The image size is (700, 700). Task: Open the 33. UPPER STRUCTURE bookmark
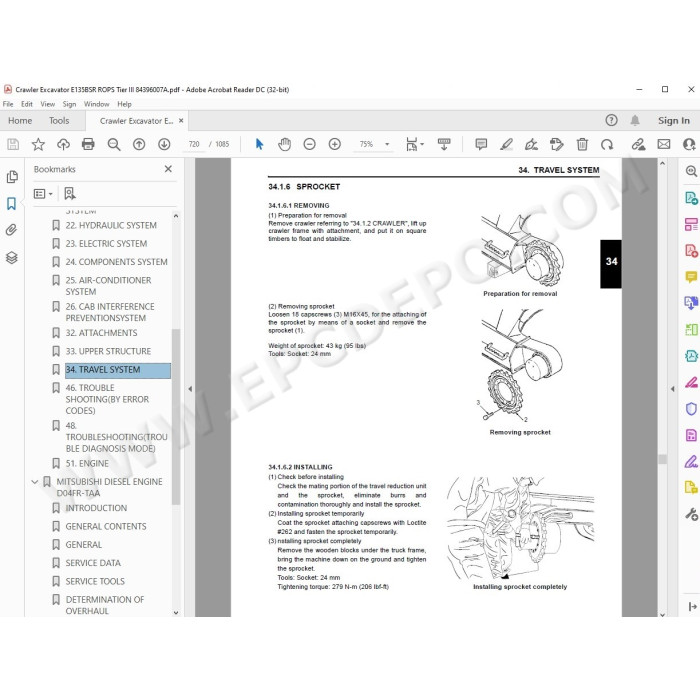[x=108, y=351]
